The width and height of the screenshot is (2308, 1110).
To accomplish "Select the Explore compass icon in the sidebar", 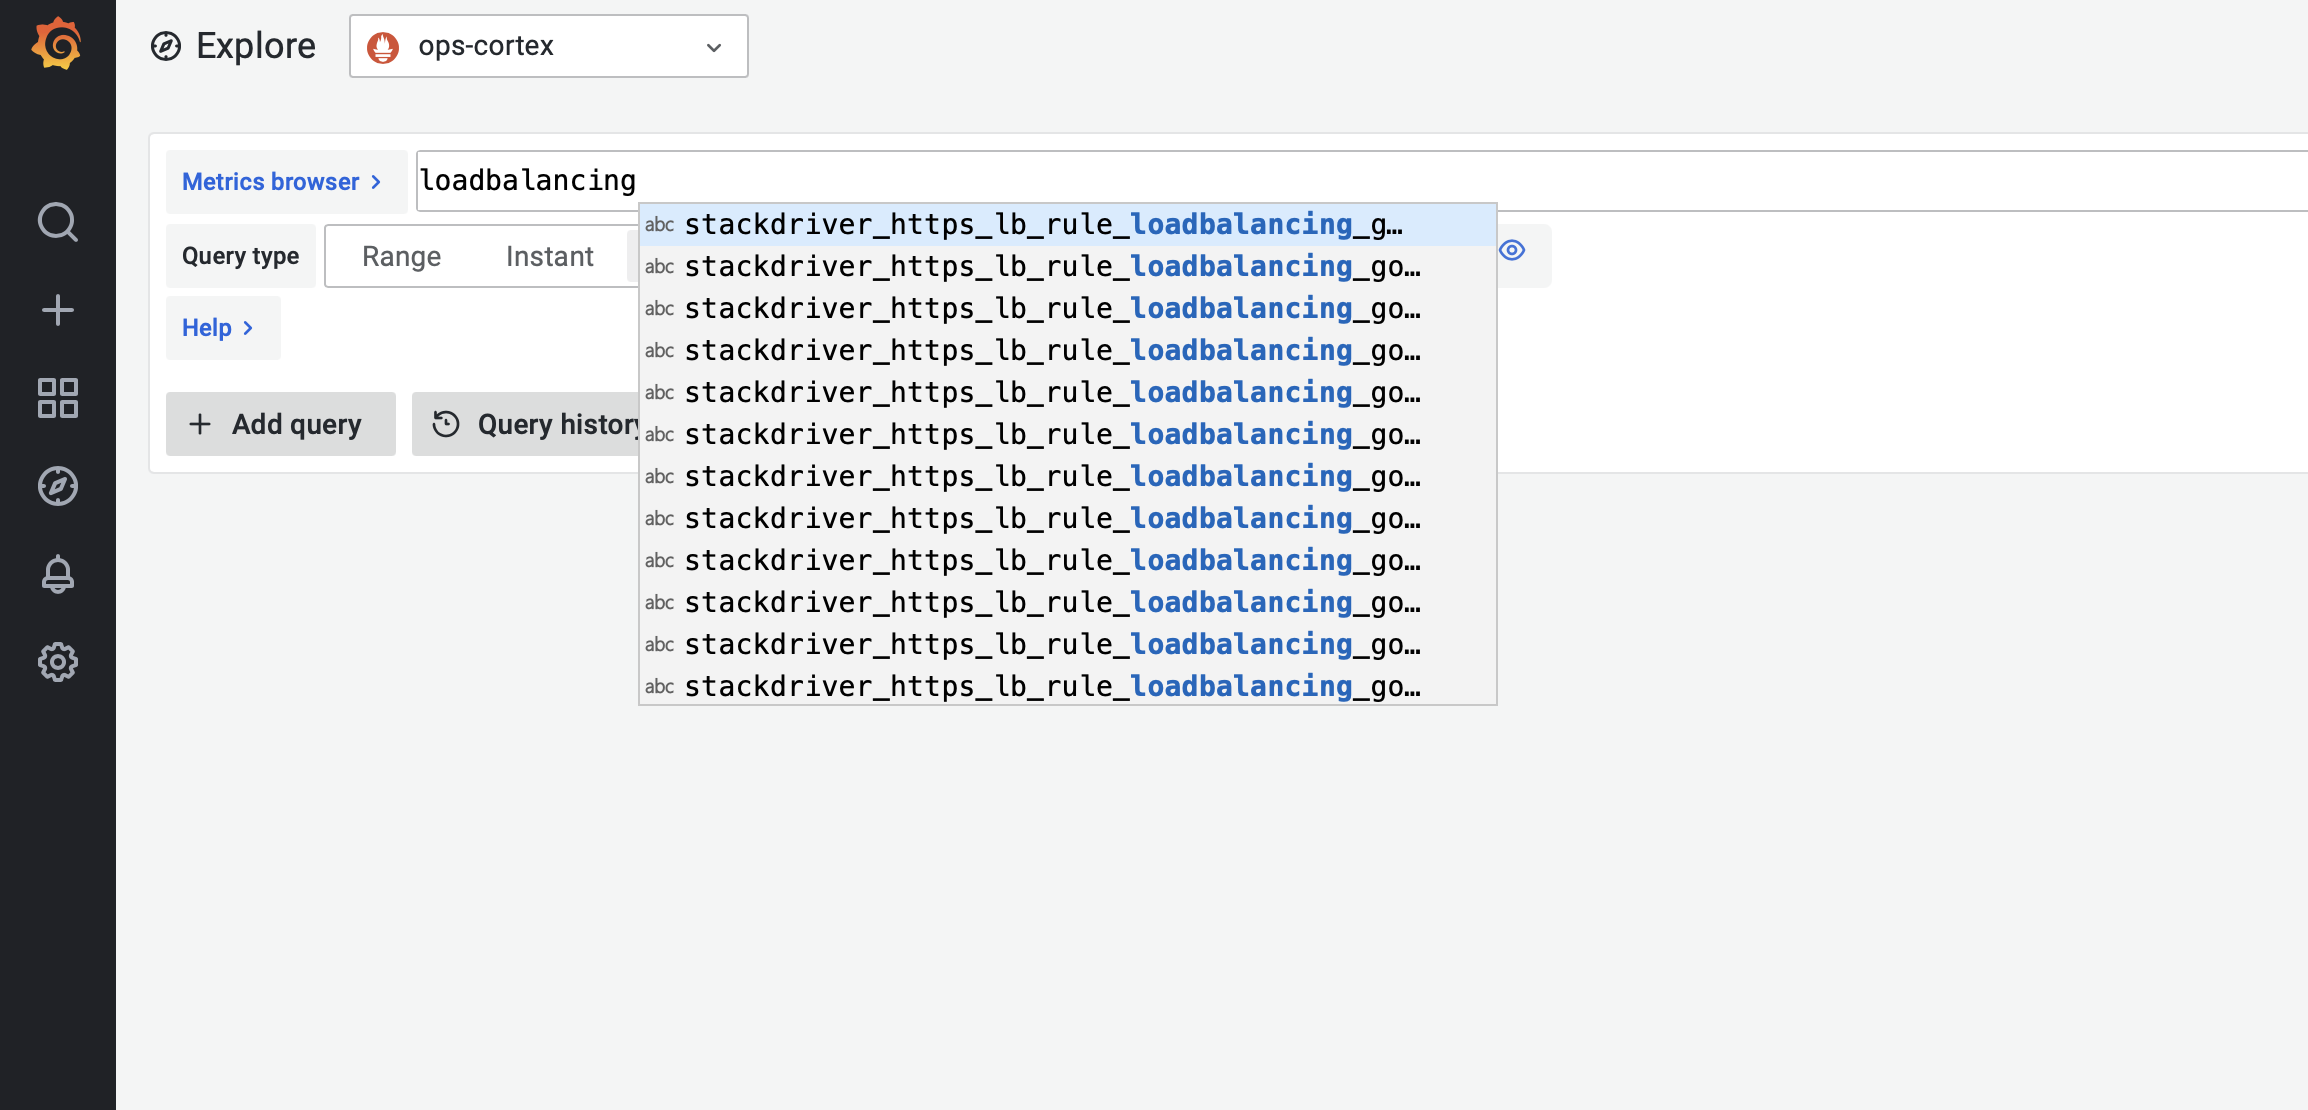I will tap(58, 486).
